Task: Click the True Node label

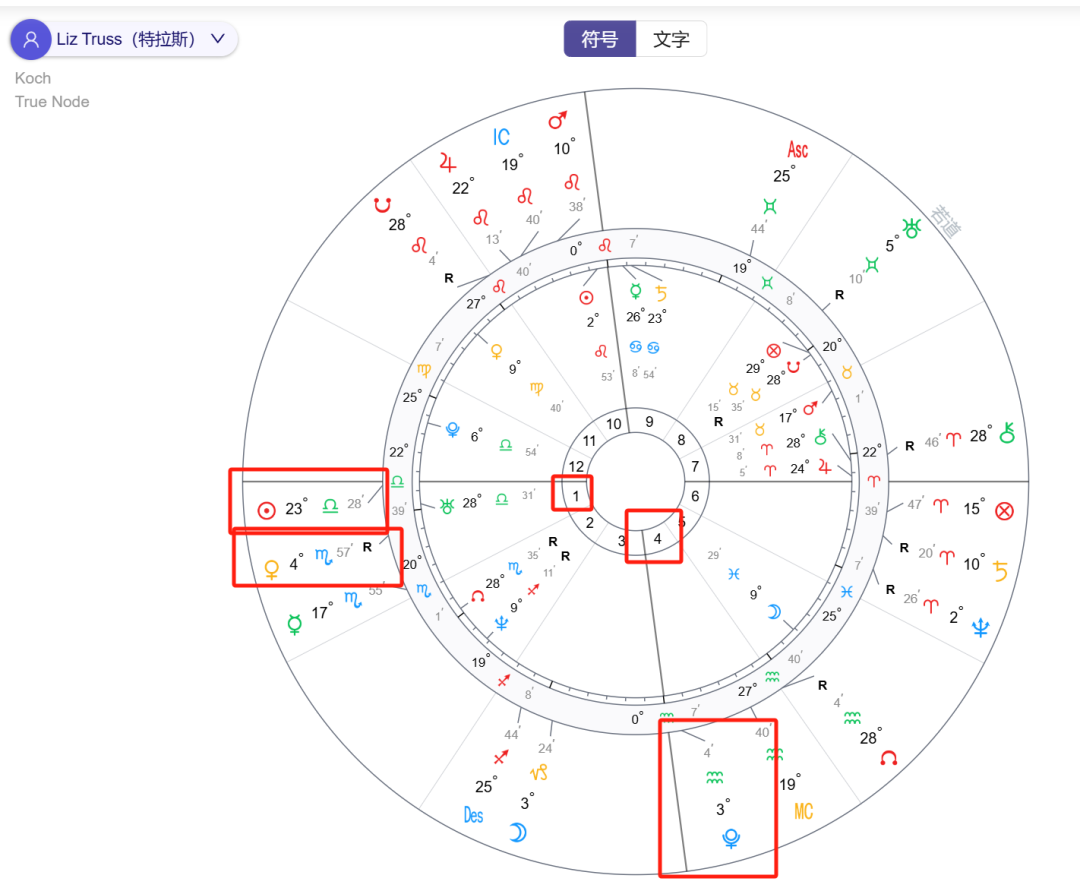Action: coord(52,101)
